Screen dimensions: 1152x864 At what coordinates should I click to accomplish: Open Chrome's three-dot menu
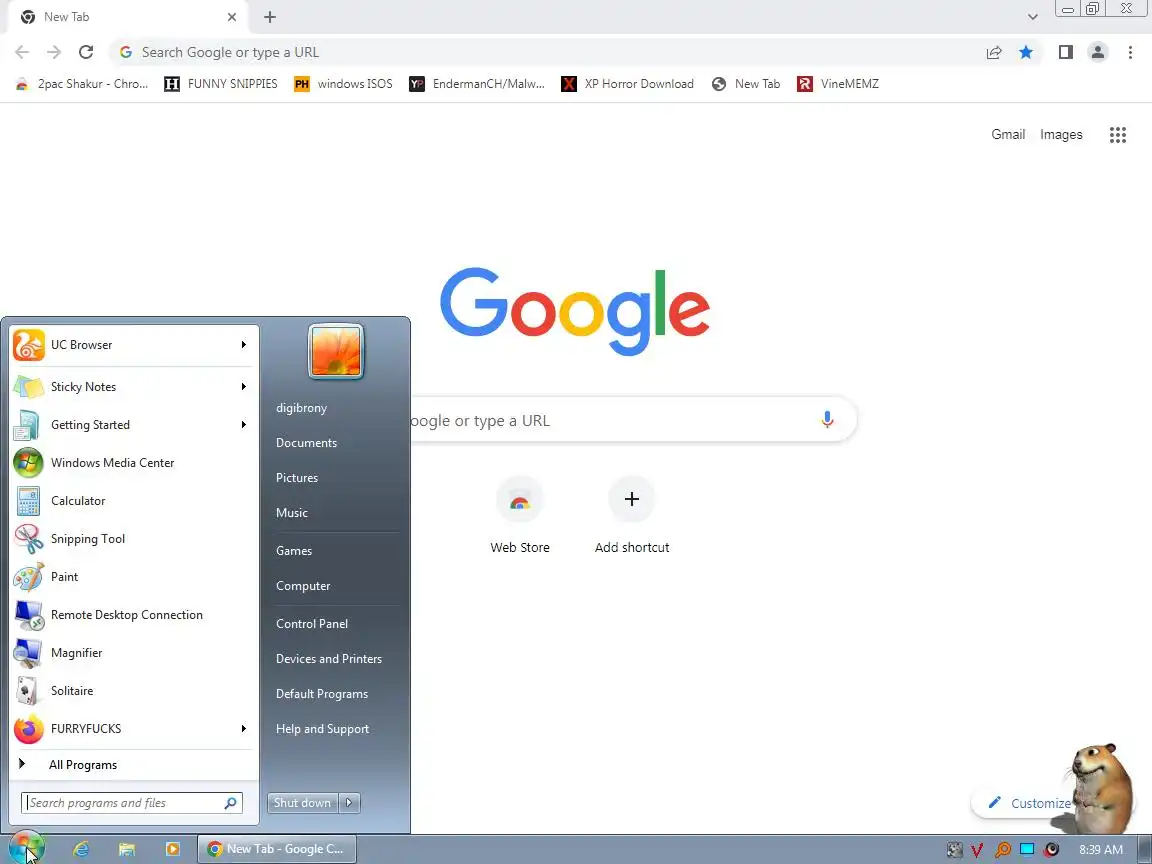(1130, 52)
